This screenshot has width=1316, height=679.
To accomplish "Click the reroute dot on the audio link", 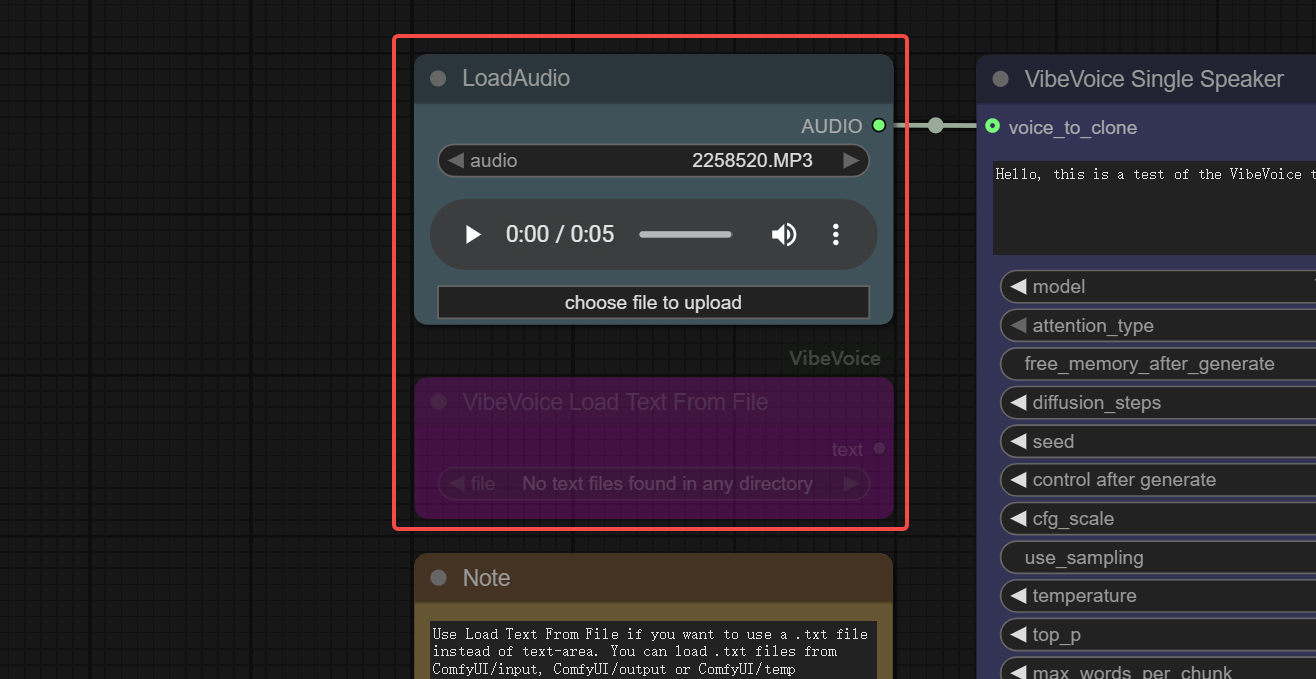I will tap(935, 125).
